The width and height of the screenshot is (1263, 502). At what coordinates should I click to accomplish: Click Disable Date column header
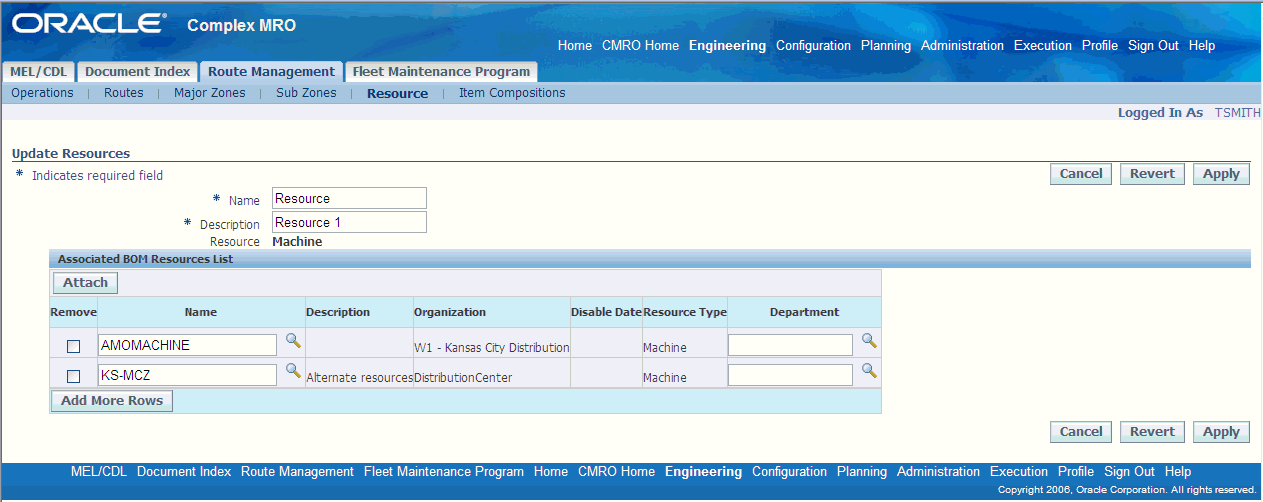click(606, 312)
